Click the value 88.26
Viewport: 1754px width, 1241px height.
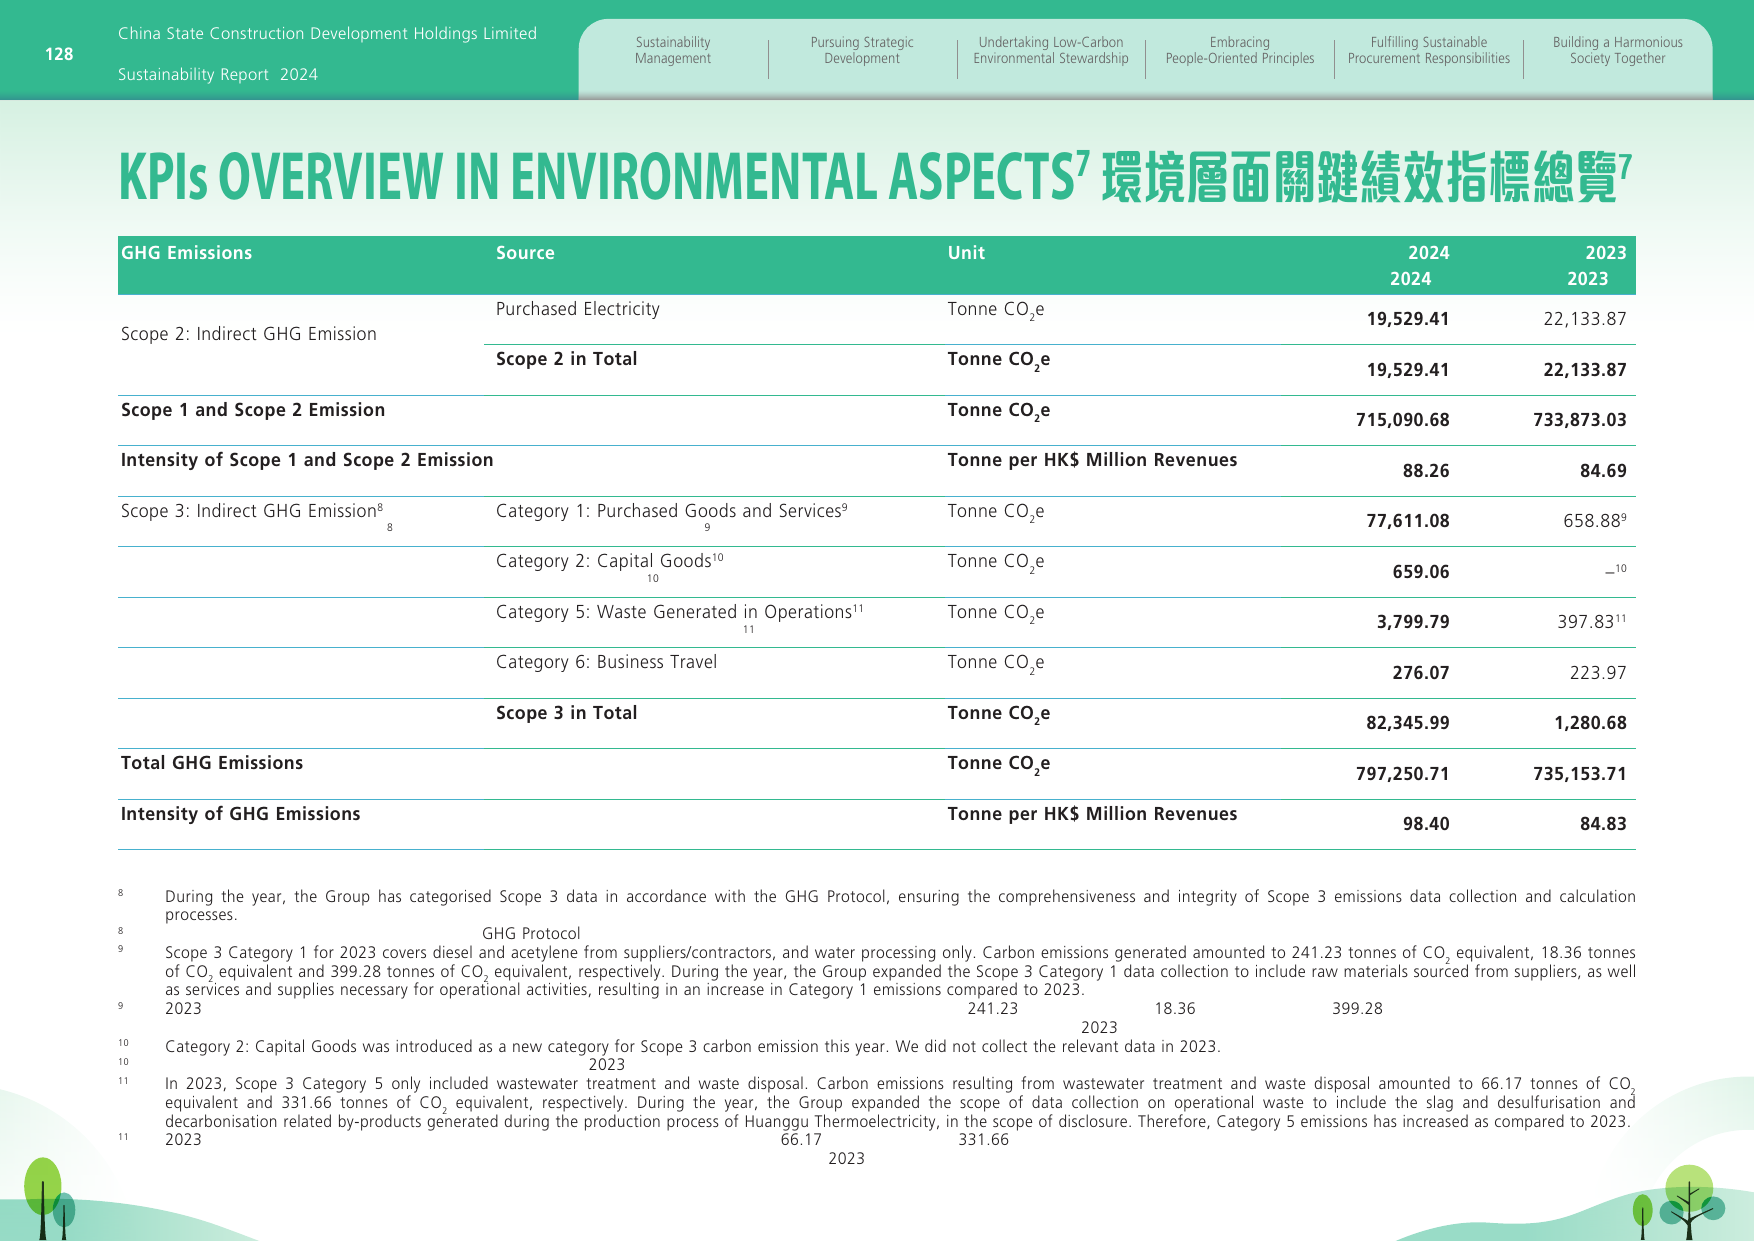pos(1426,471)
